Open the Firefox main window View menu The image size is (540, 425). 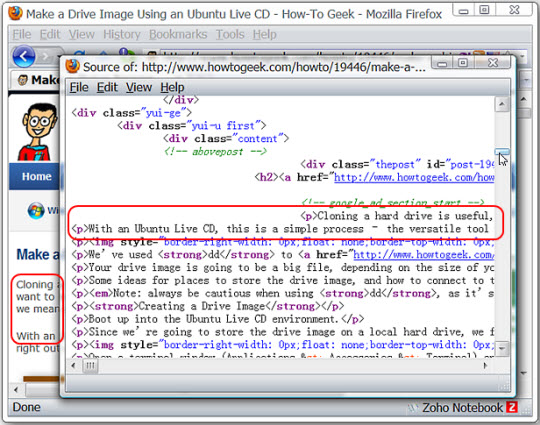(x=82, y=34)
